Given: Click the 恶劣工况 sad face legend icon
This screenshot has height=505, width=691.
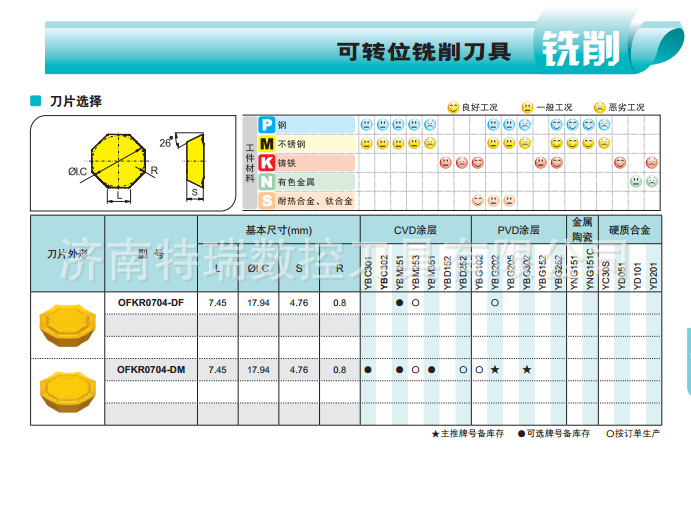Looking at the screenshot, I should (600, 107).
